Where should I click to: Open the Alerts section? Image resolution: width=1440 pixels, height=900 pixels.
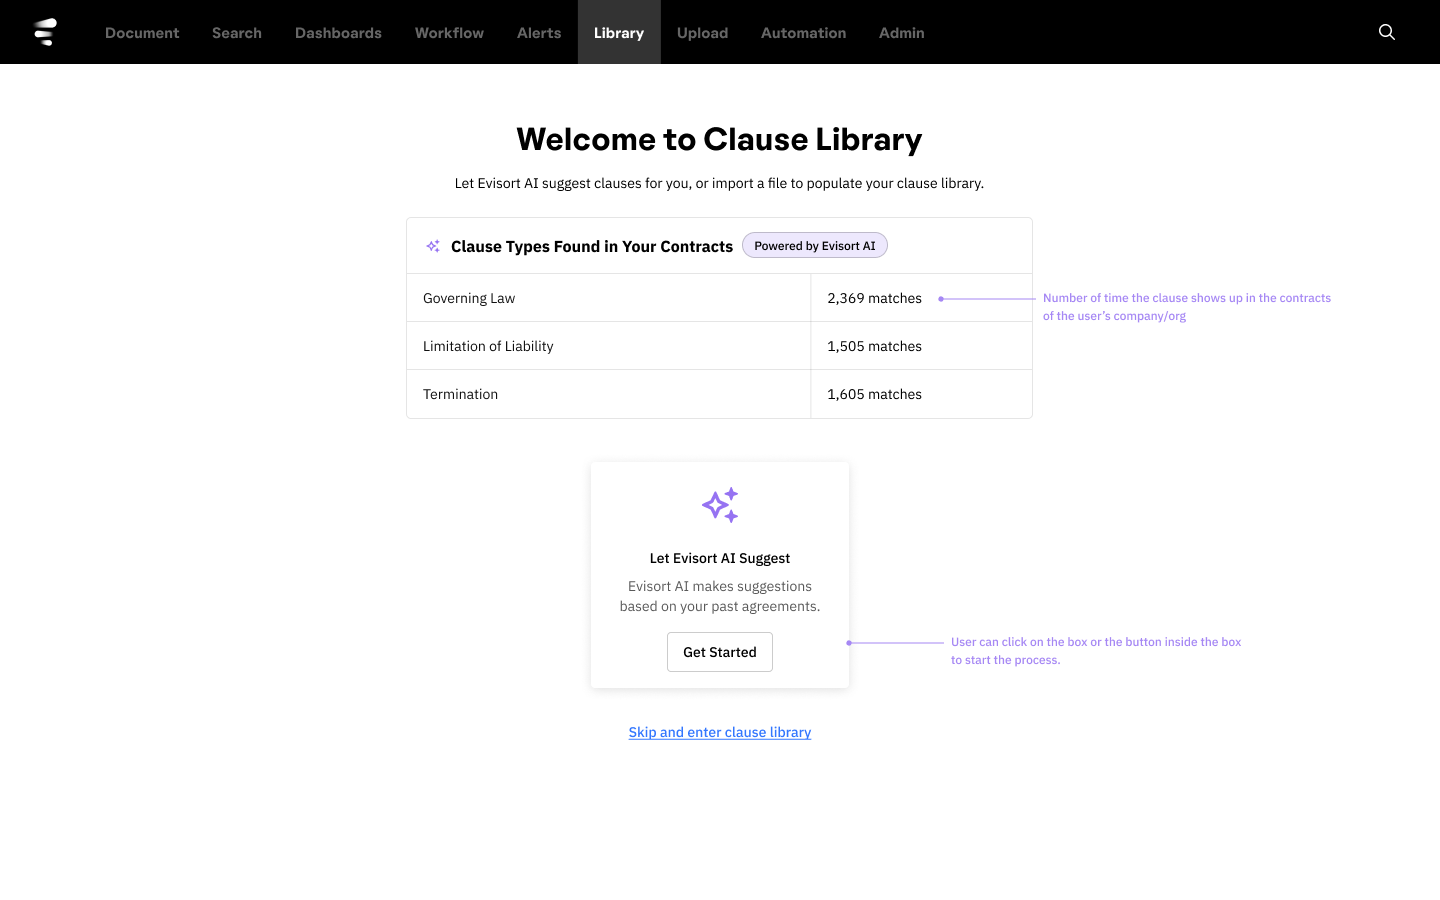pos(539,32)
